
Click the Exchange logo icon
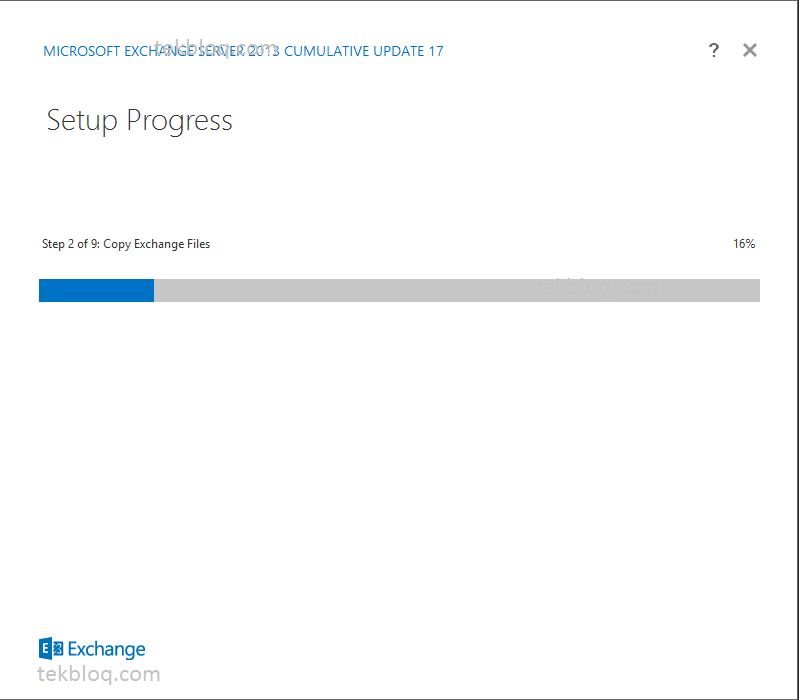[x=51, y=649]
